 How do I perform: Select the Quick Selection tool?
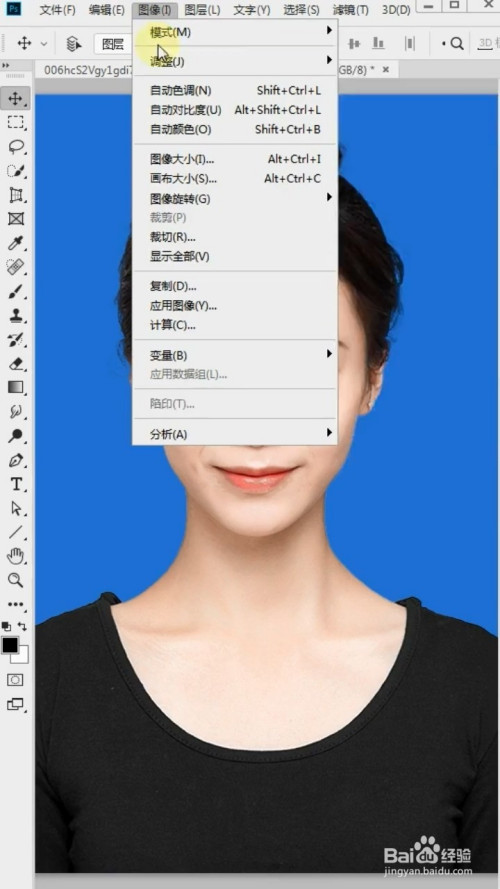click(x=15, y=171)
